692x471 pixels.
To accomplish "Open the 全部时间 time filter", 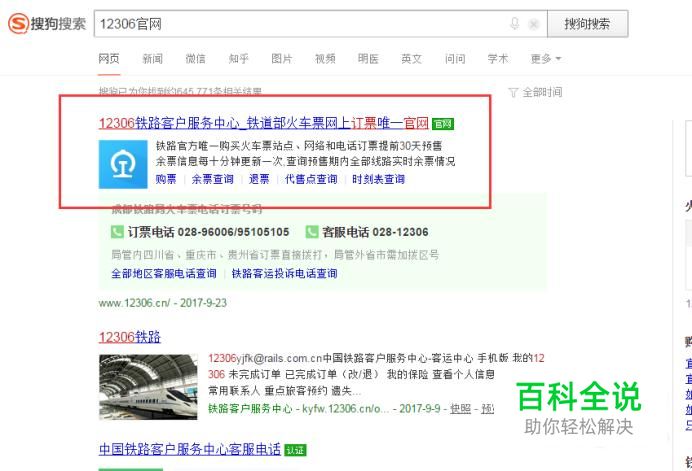I will coord(542,92).
